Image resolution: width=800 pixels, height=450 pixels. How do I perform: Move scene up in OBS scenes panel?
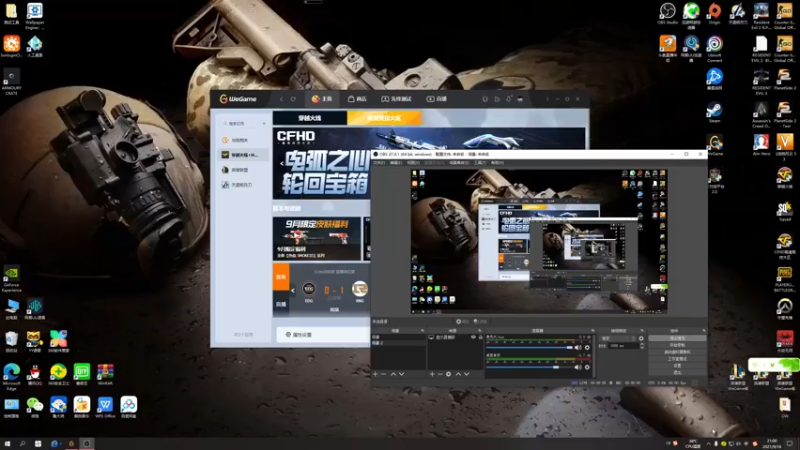(x=393, y=374)
